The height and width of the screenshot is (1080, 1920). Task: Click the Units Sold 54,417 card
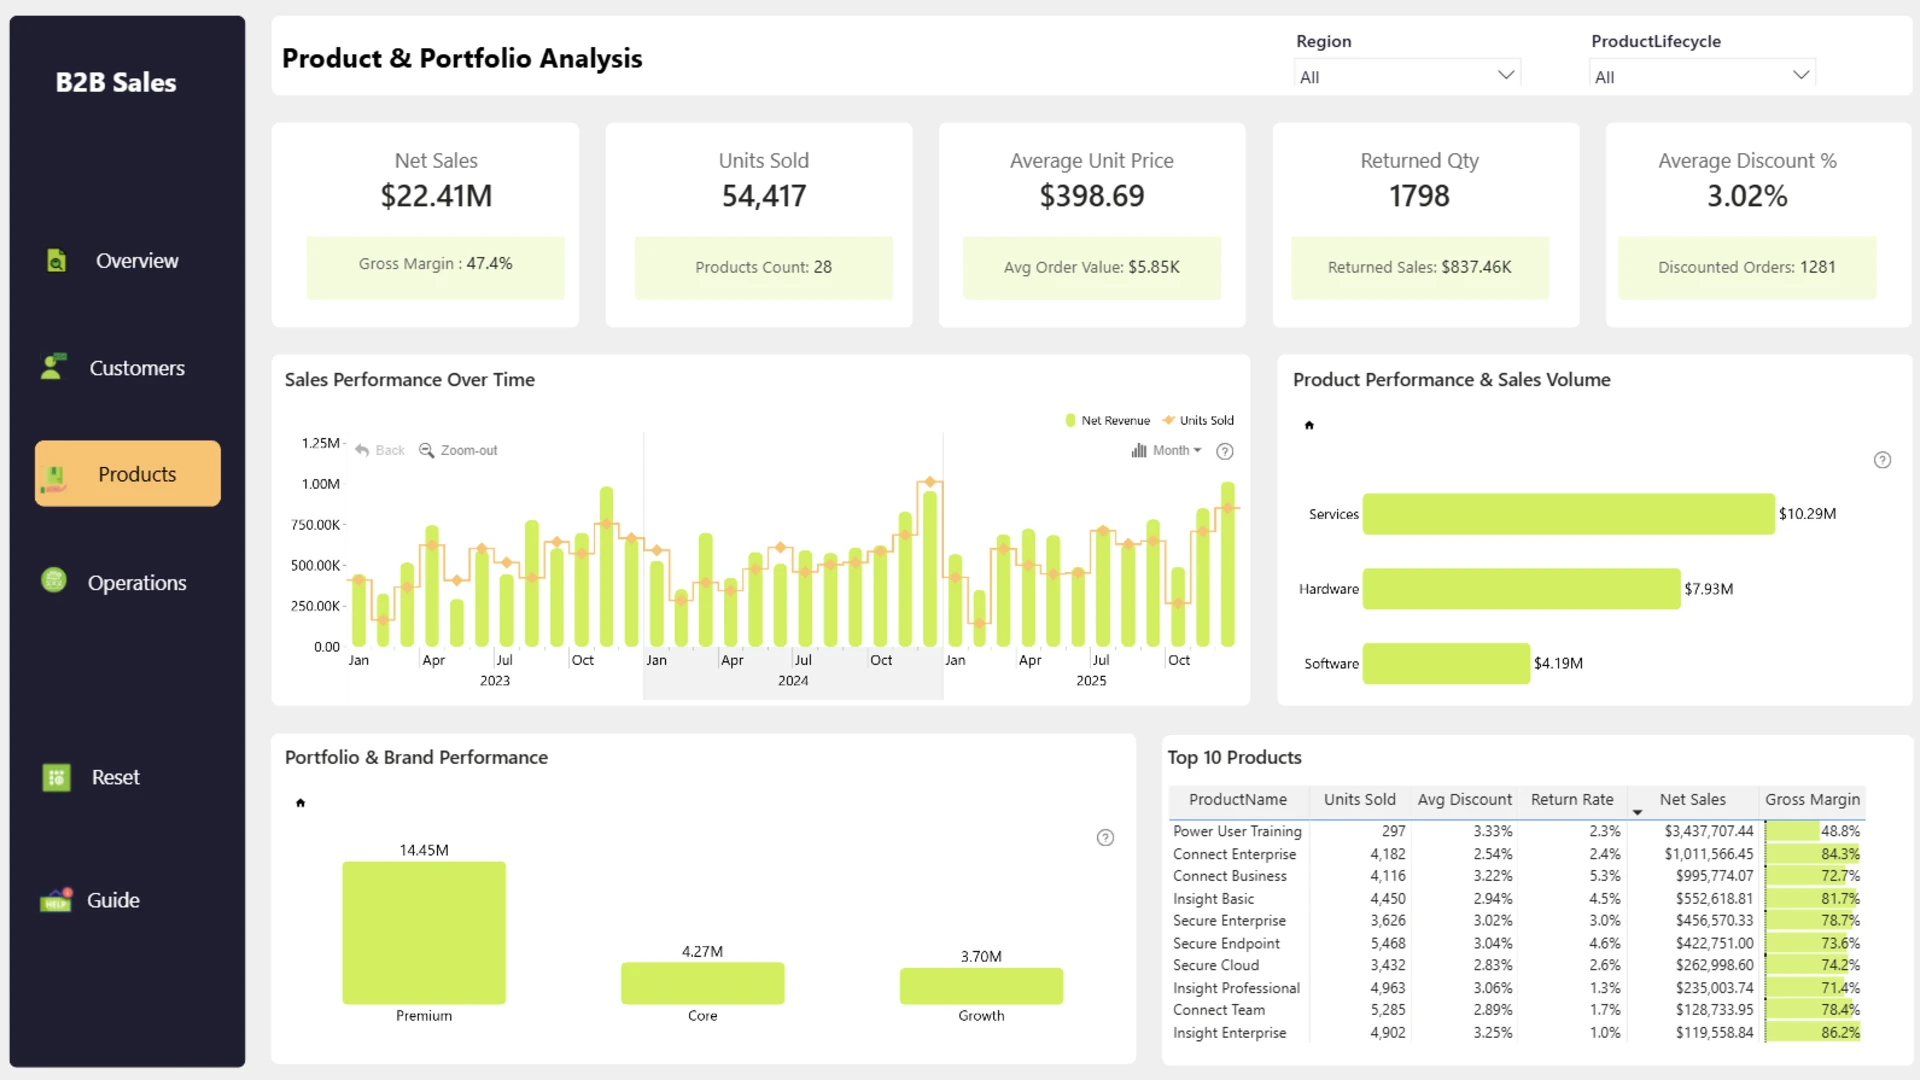[x=759, y=225]
